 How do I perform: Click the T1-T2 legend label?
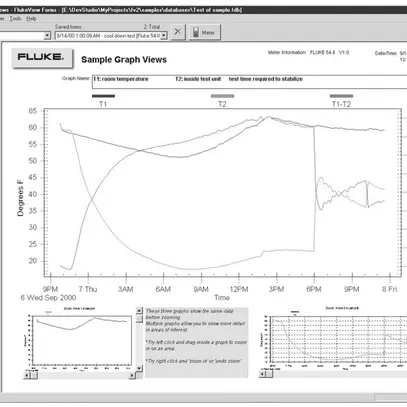(341, 104)
